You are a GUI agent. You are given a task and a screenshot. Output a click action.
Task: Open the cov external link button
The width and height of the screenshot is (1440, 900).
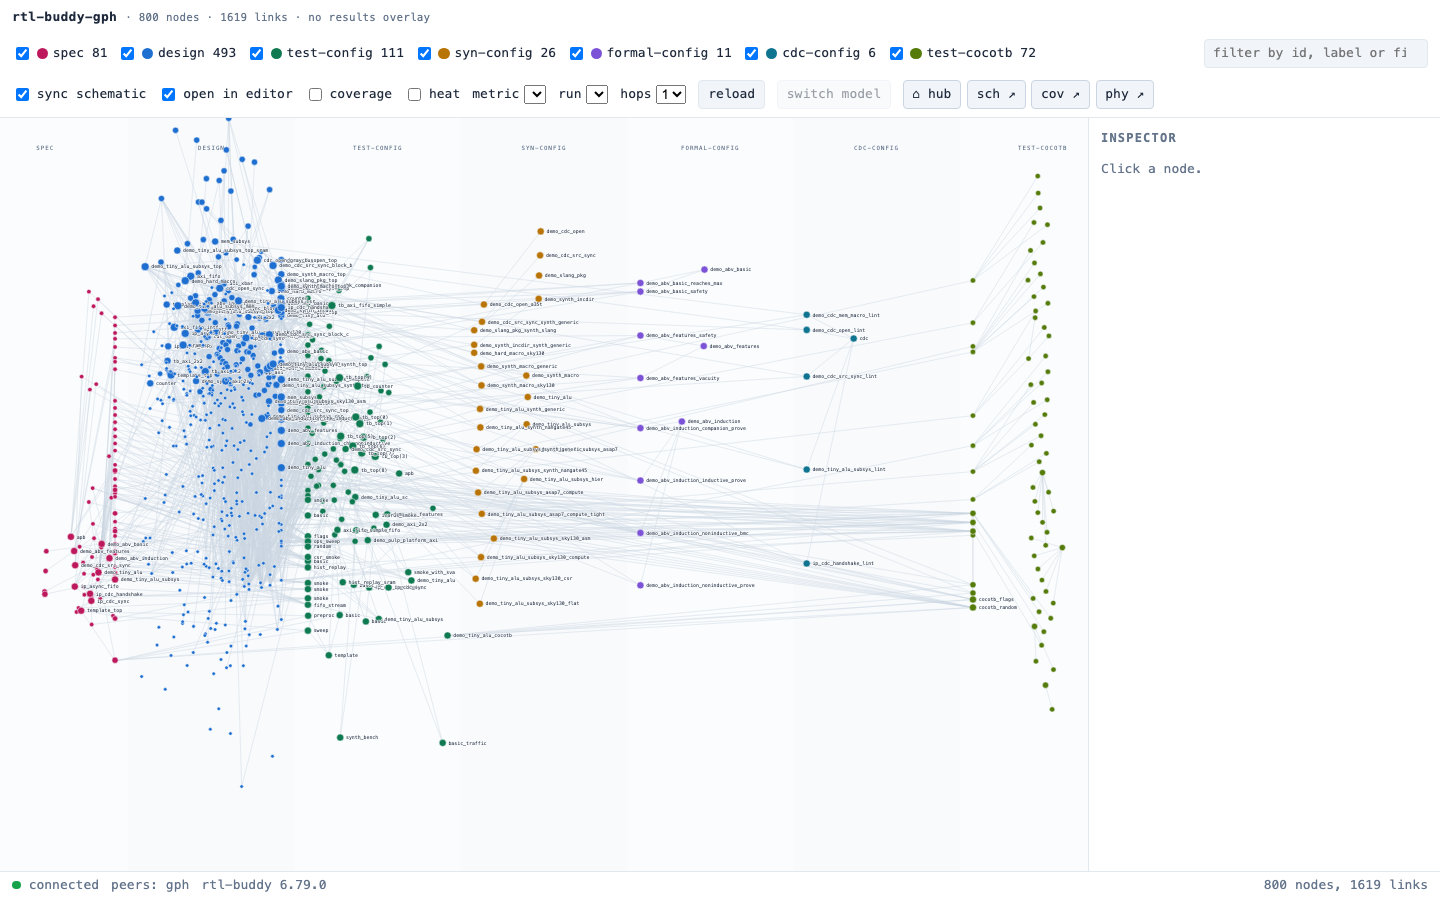(1060, 94)
